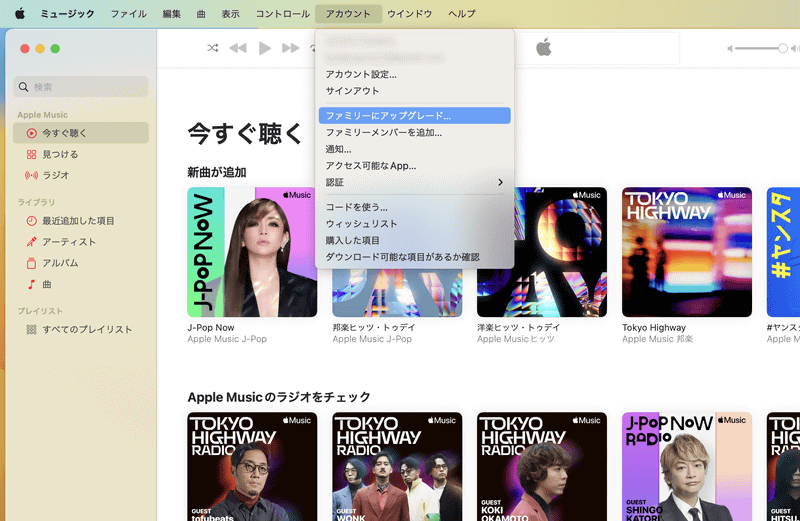This screenshot has height=521, width=800.
Task: Open ラジオ in the sidebar
Action: pyautogui.click(x=81, y=176)
